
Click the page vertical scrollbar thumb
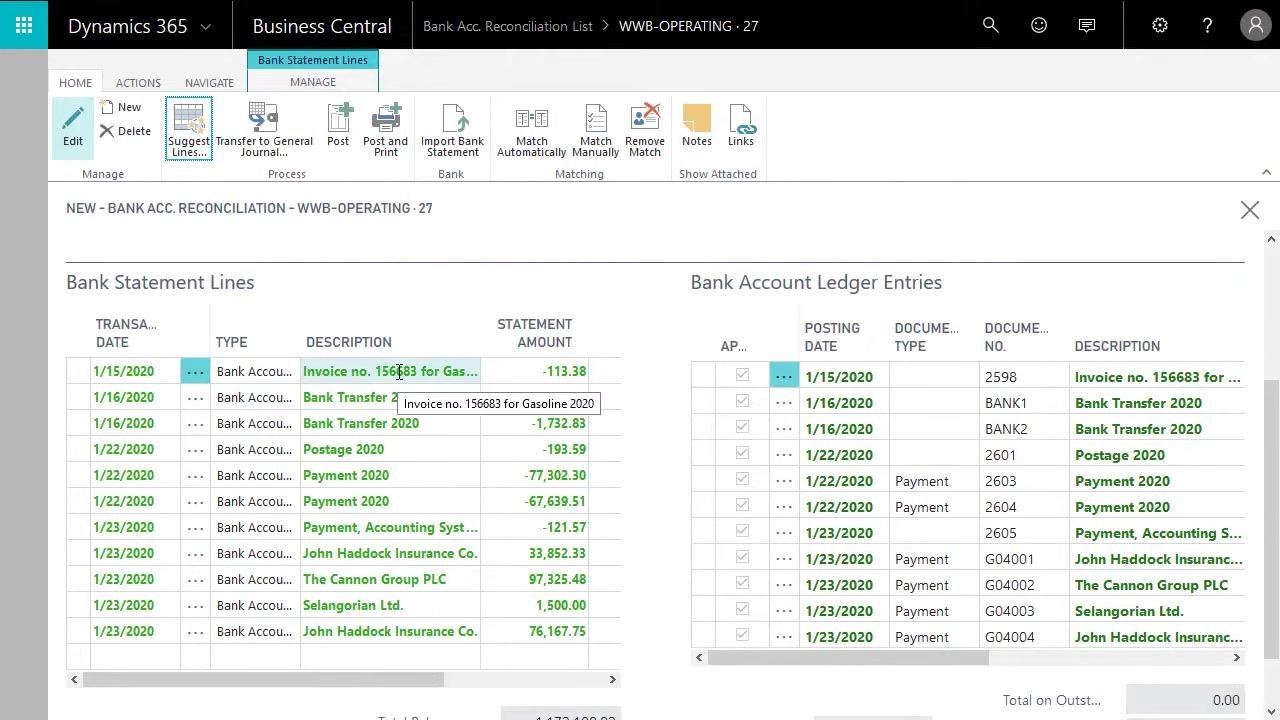[x=1271, y=519]
